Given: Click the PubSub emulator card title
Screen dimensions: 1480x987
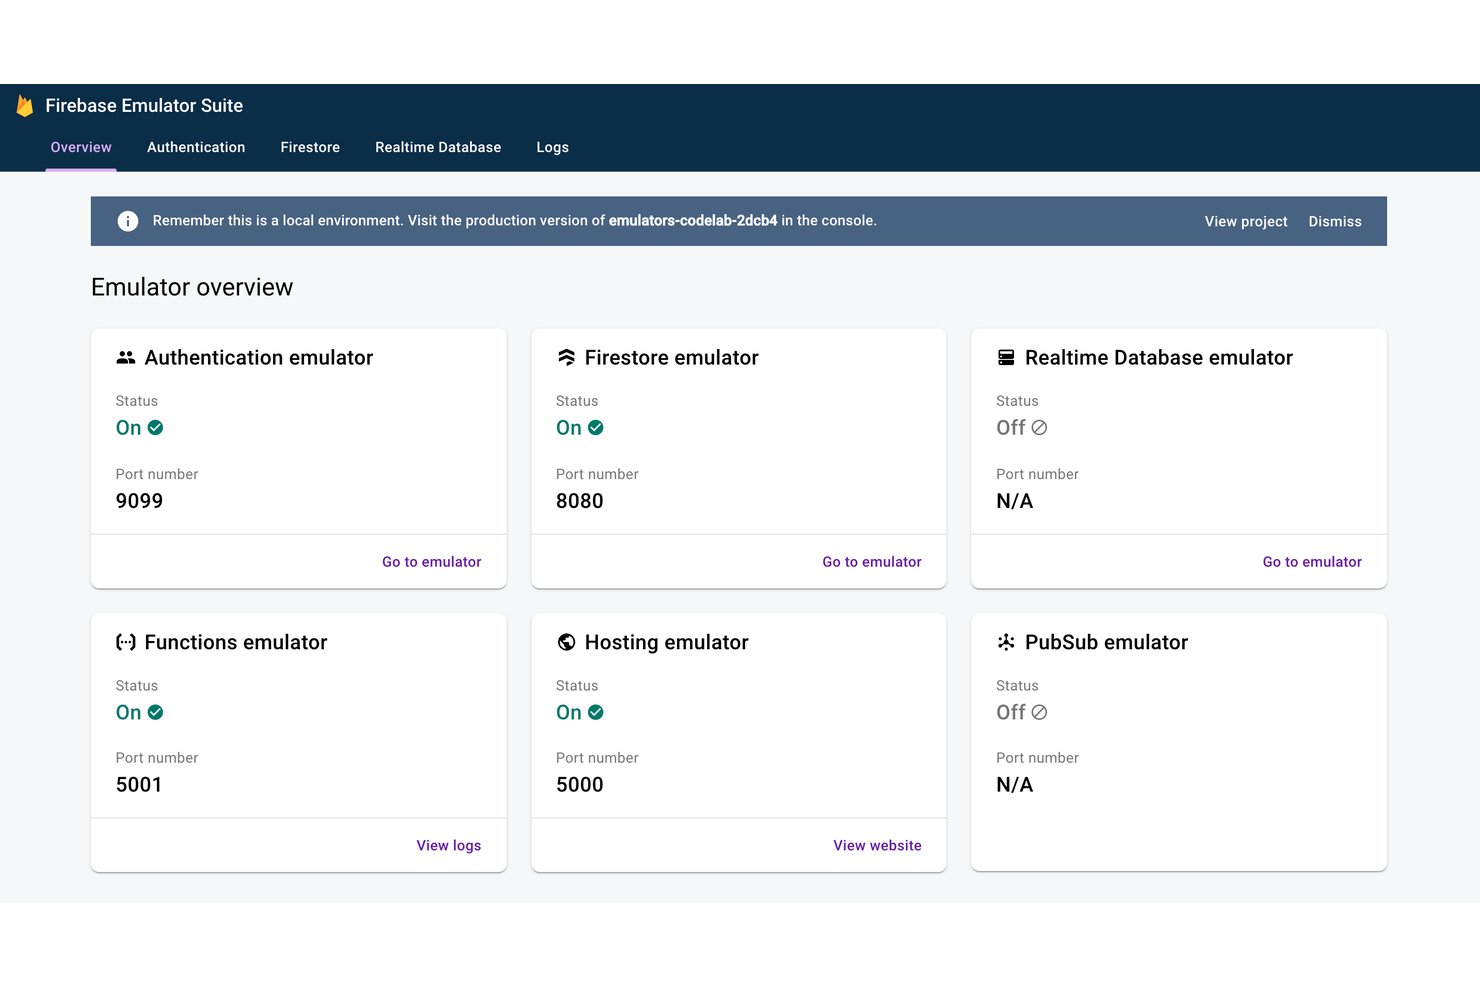Looking at the screenshot, I should click(x=1107, y=642).
